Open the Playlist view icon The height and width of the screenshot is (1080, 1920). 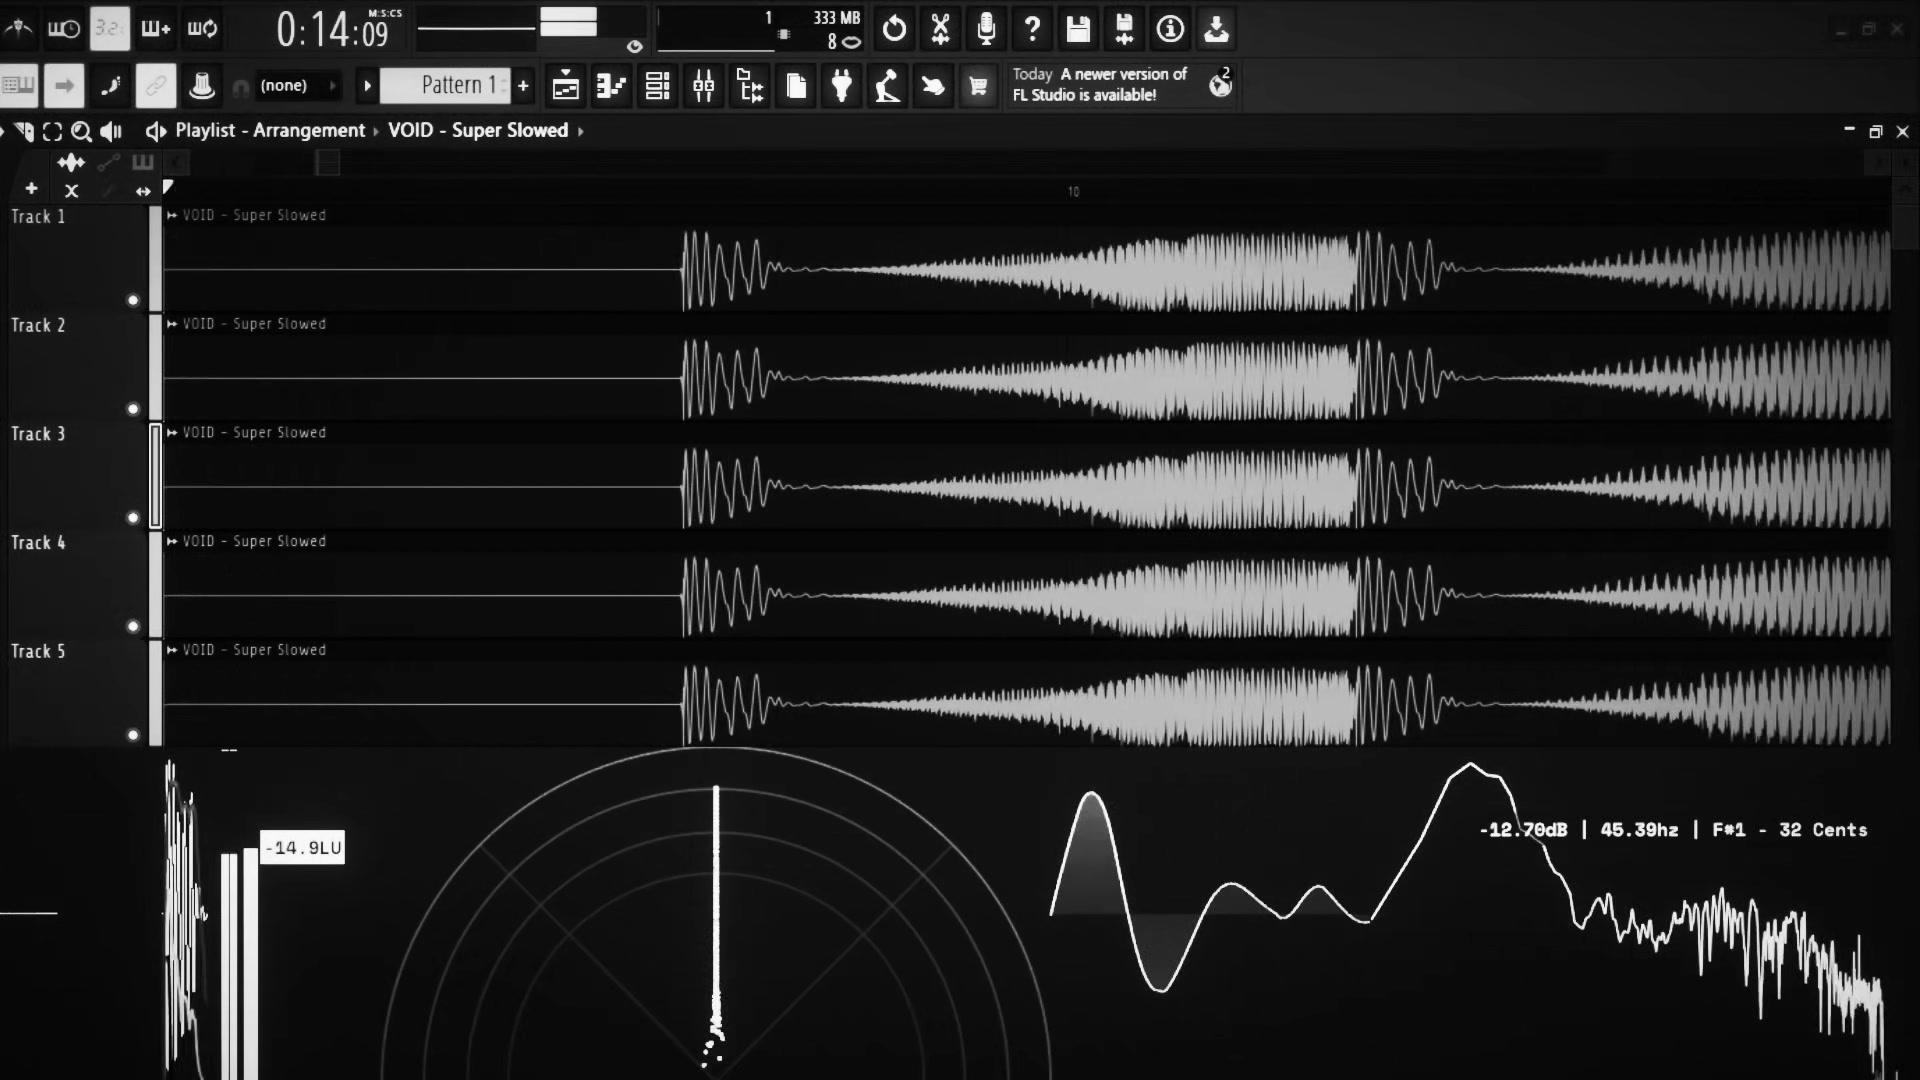(x=566, y=86)
